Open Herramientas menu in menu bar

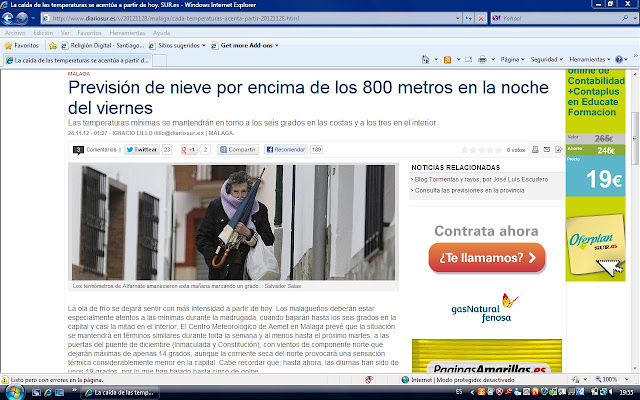[x=127, y=33]
